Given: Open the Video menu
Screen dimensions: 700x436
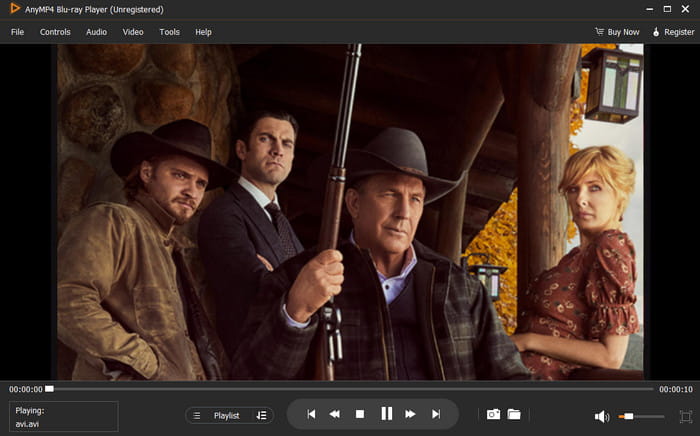Looking at the screenshot, I should pos(133,32).
